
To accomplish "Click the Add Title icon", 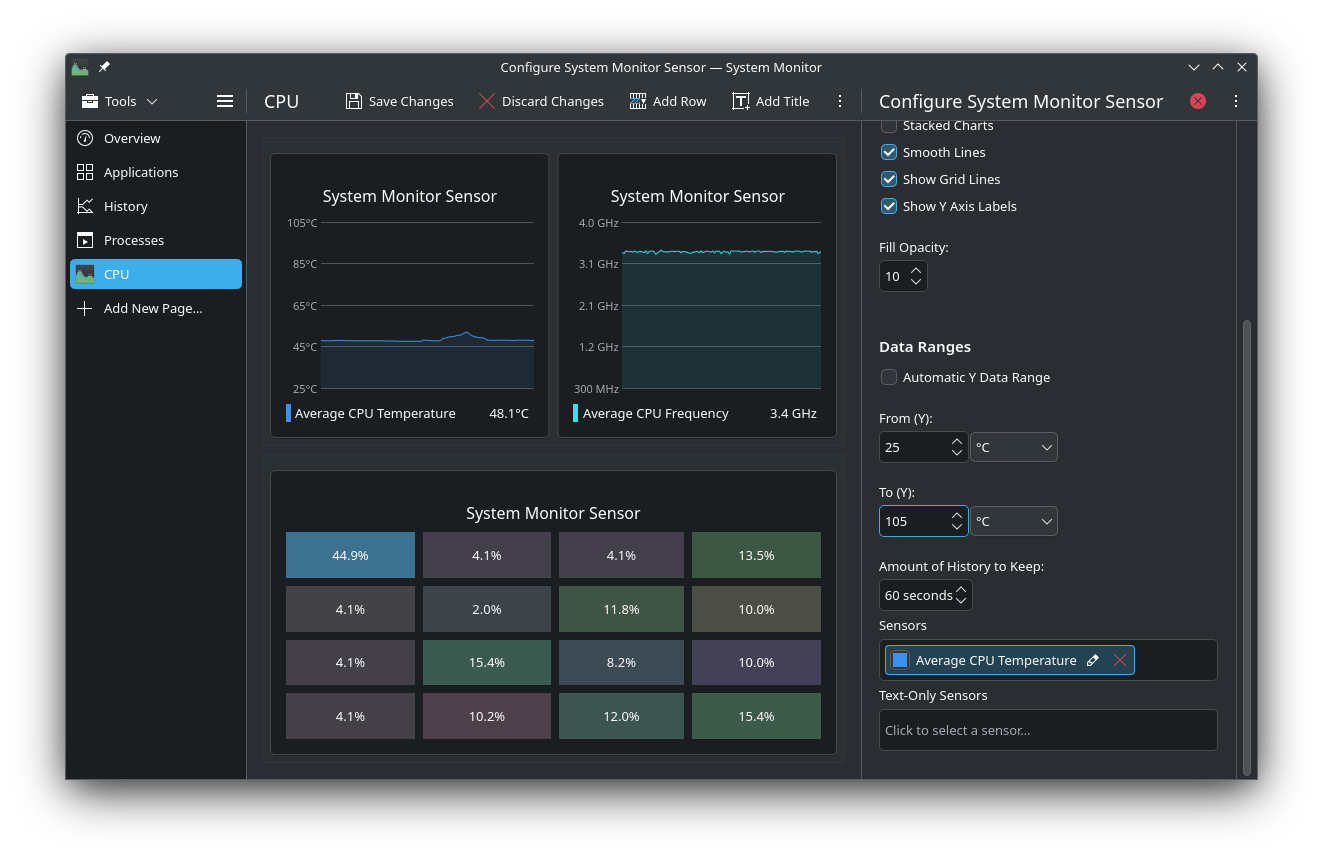I will 741,101.
